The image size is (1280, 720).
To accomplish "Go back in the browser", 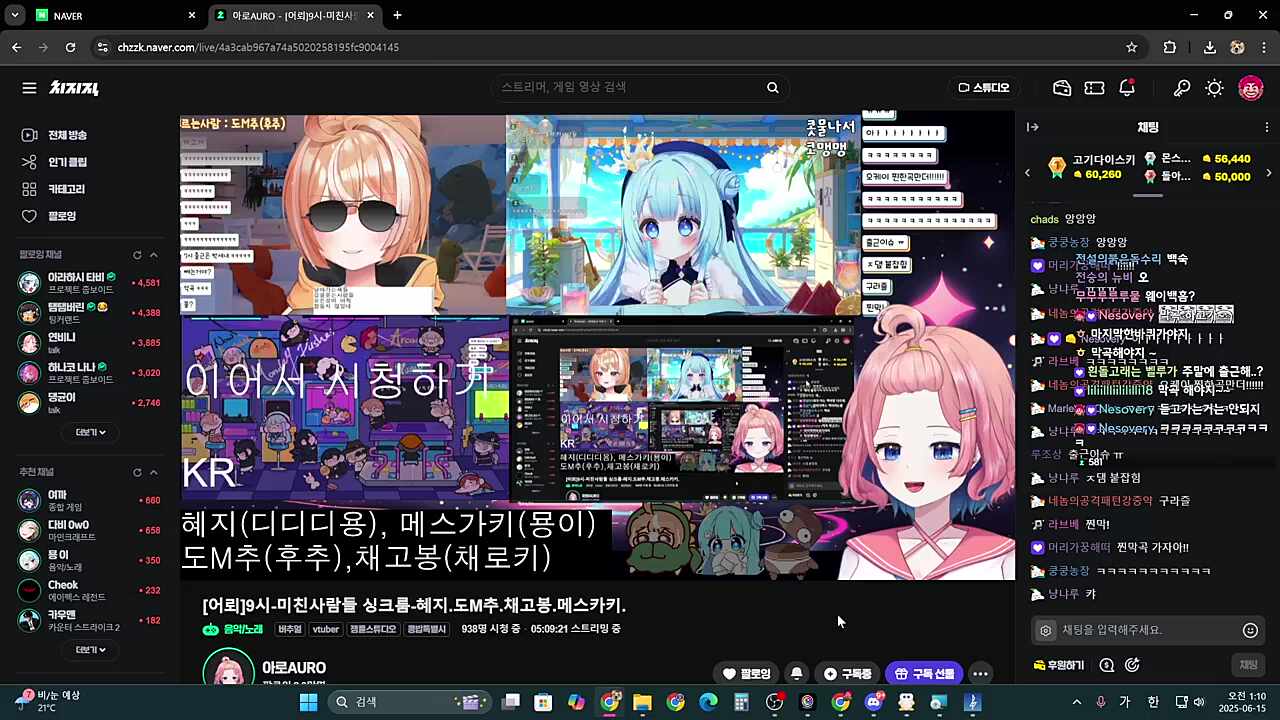I will click(16, 47).
